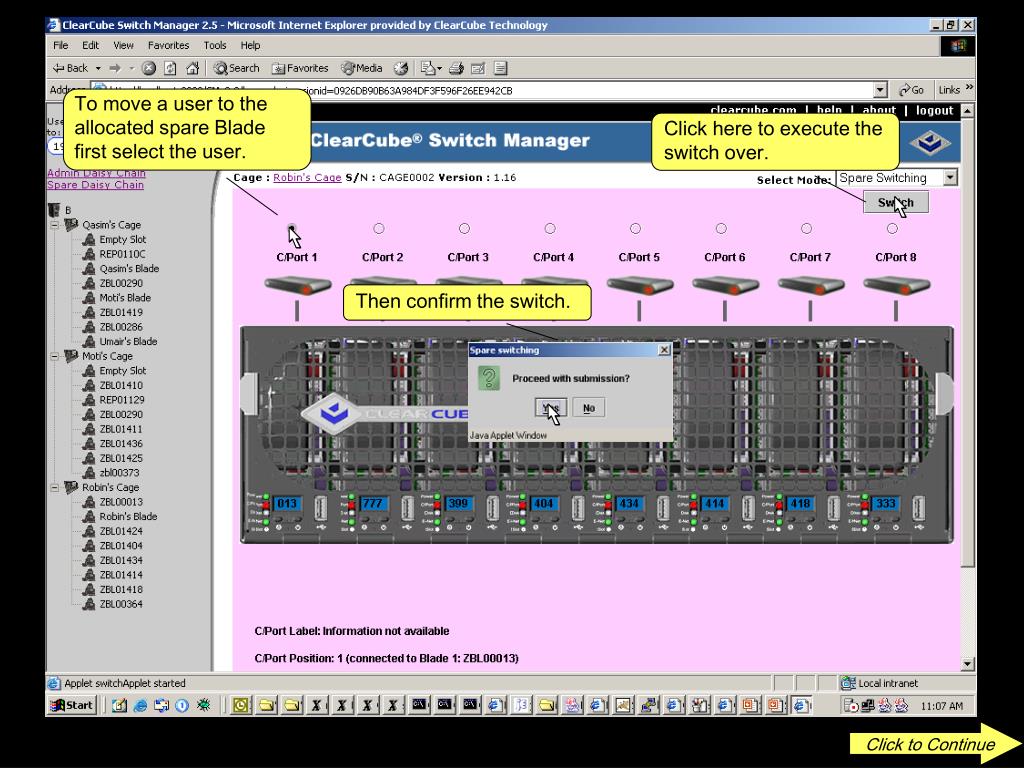Viewport: 1024px width, 768px height.
Task: Click the Stop toolbar icon
Action: point(149,68)
